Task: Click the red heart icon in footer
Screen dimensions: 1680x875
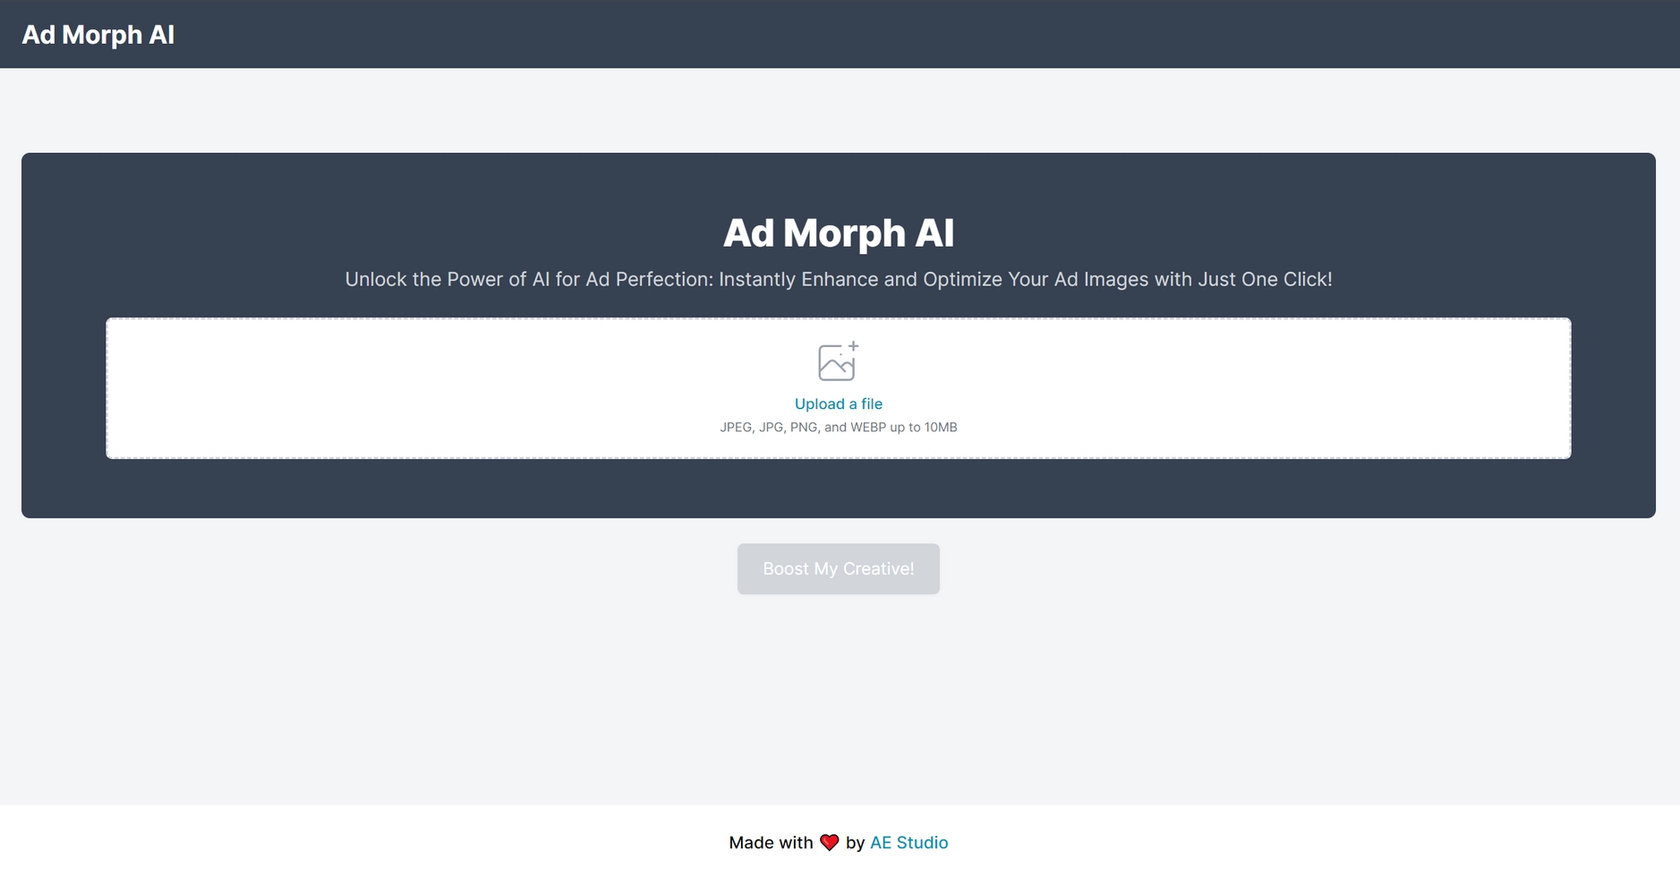Action: tap(829, 843)
